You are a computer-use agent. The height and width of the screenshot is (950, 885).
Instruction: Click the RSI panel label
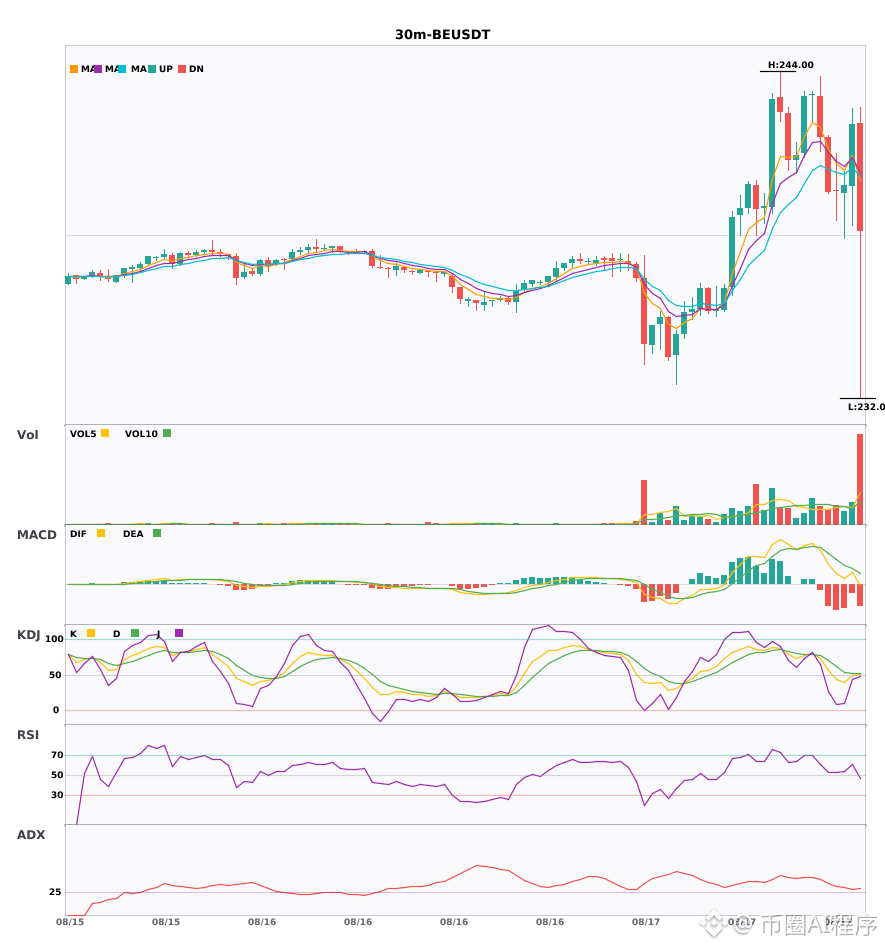tap(28, 735)
